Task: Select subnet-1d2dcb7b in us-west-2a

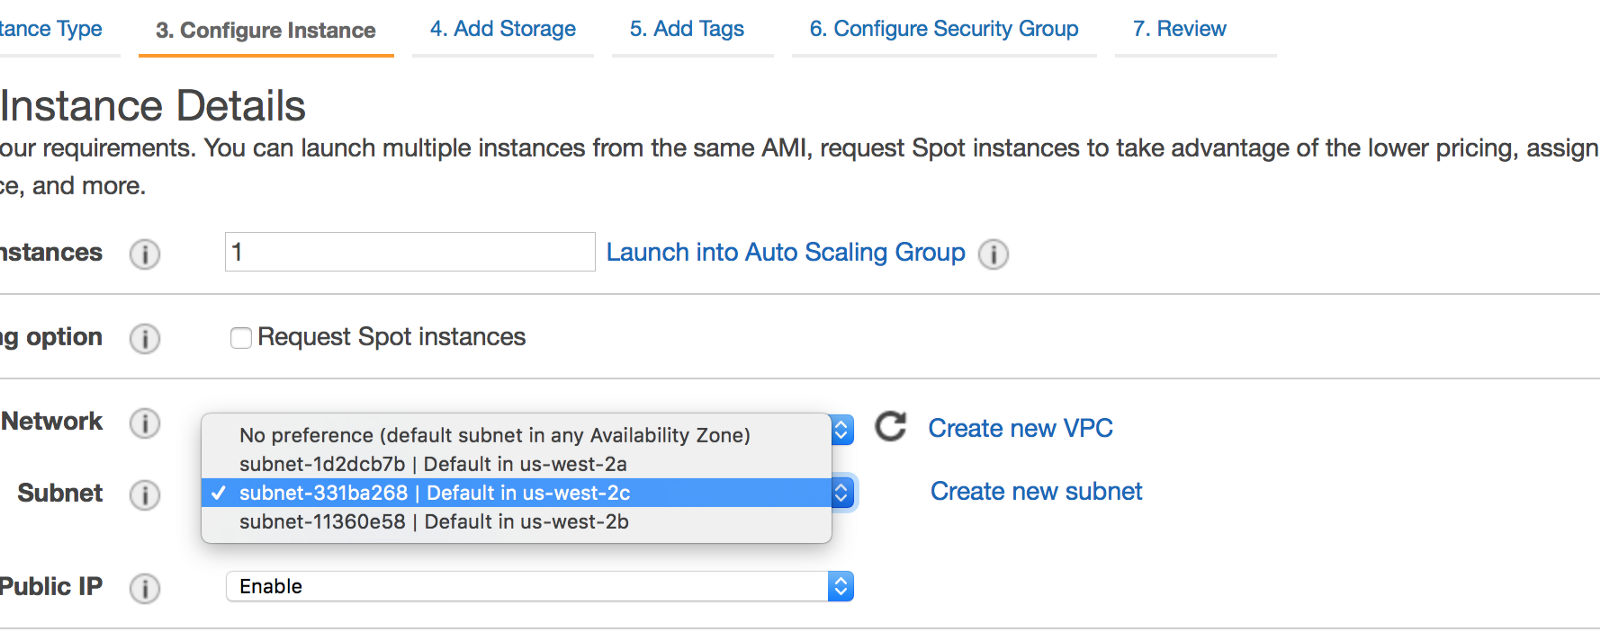Action: [433, 464]
